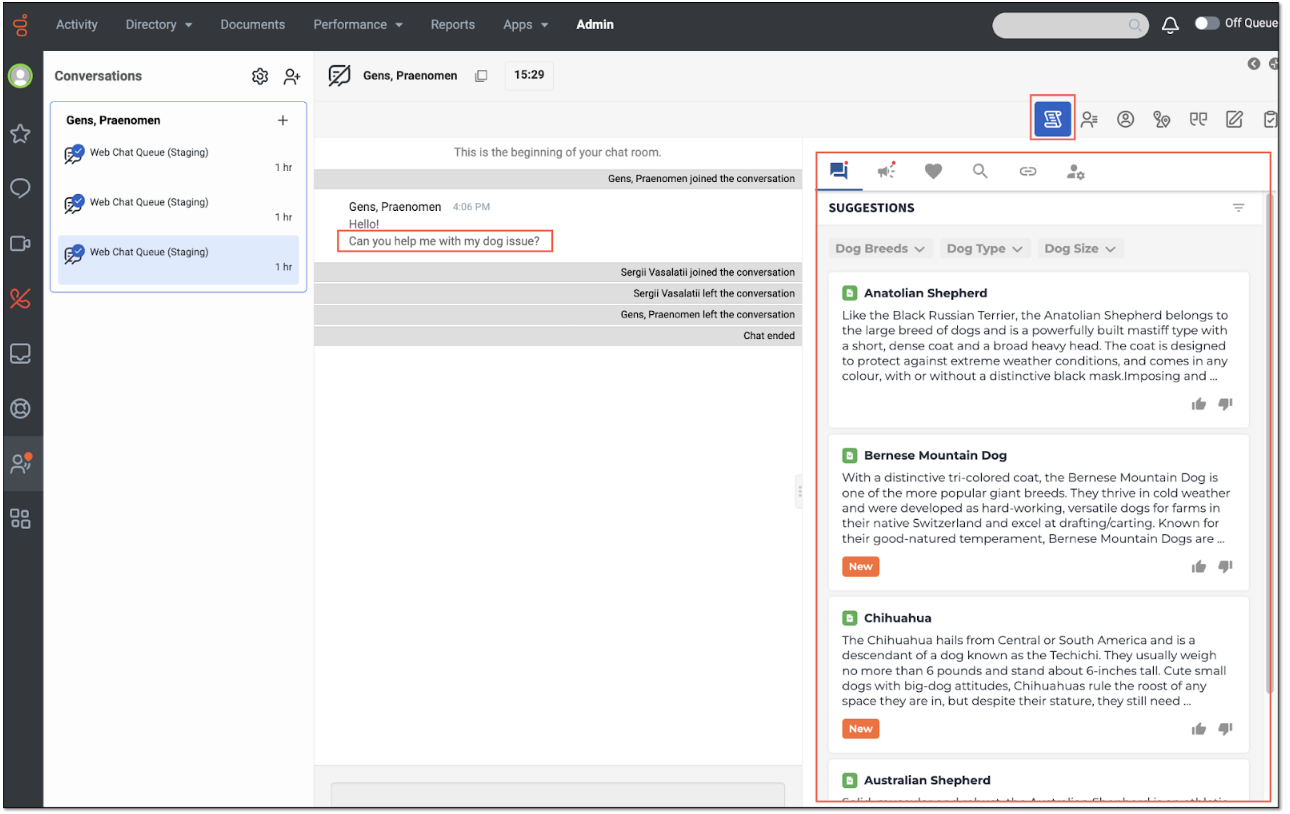Click the 15:29 timer button
The width and height of the screenshot is (1290, 814).
tap(529, 76)
